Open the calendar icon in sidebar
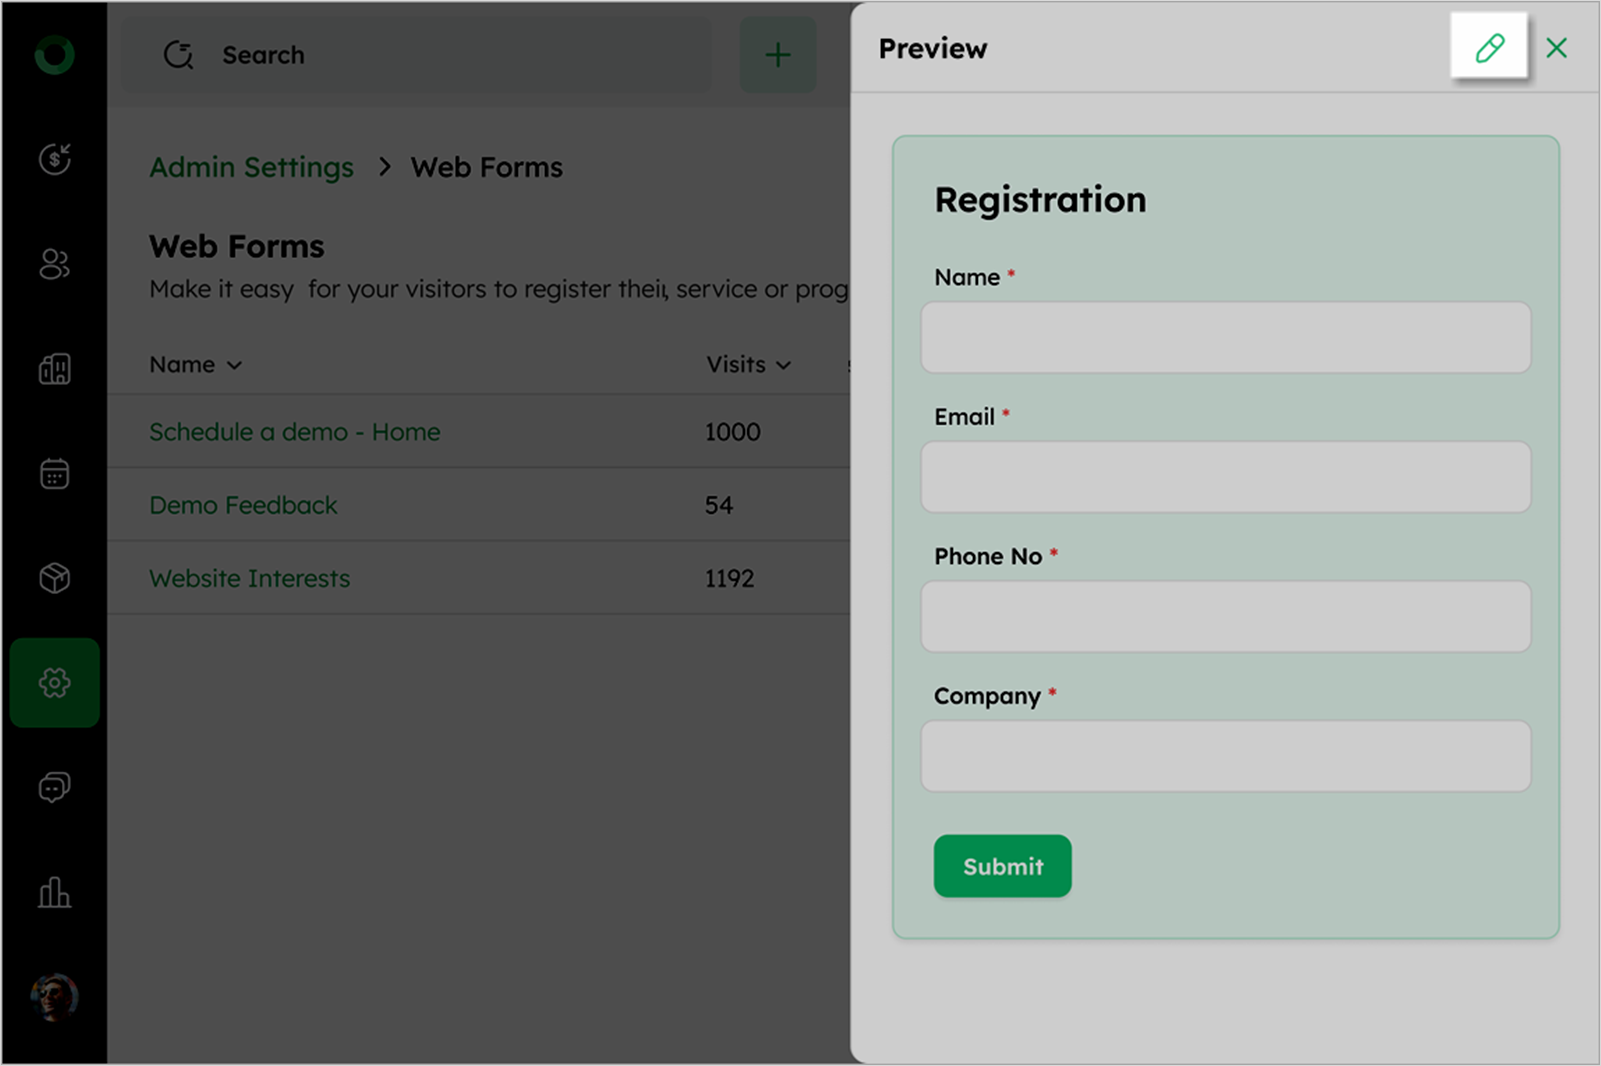 pos(55,473)
